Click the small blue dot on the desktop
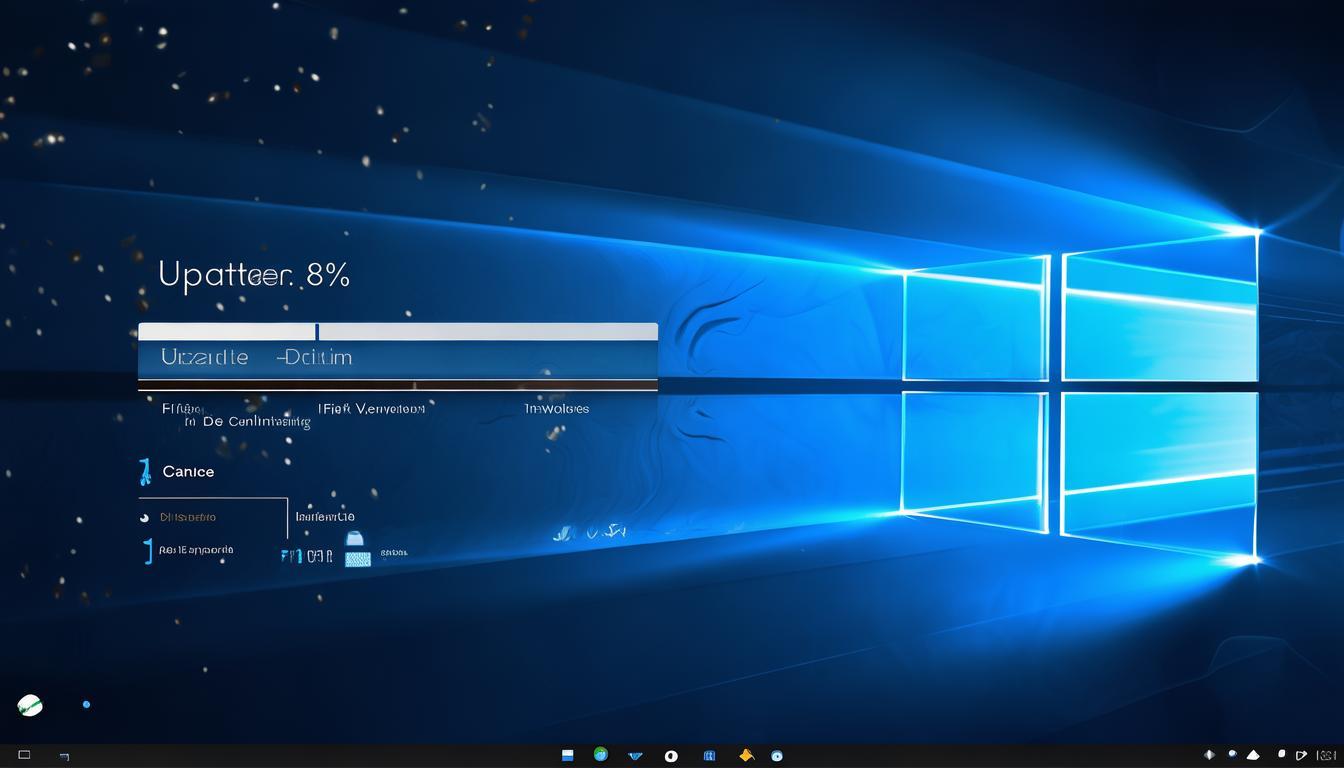The width and height of the screenshot is (1344, 768). click(x=86, y=704)
